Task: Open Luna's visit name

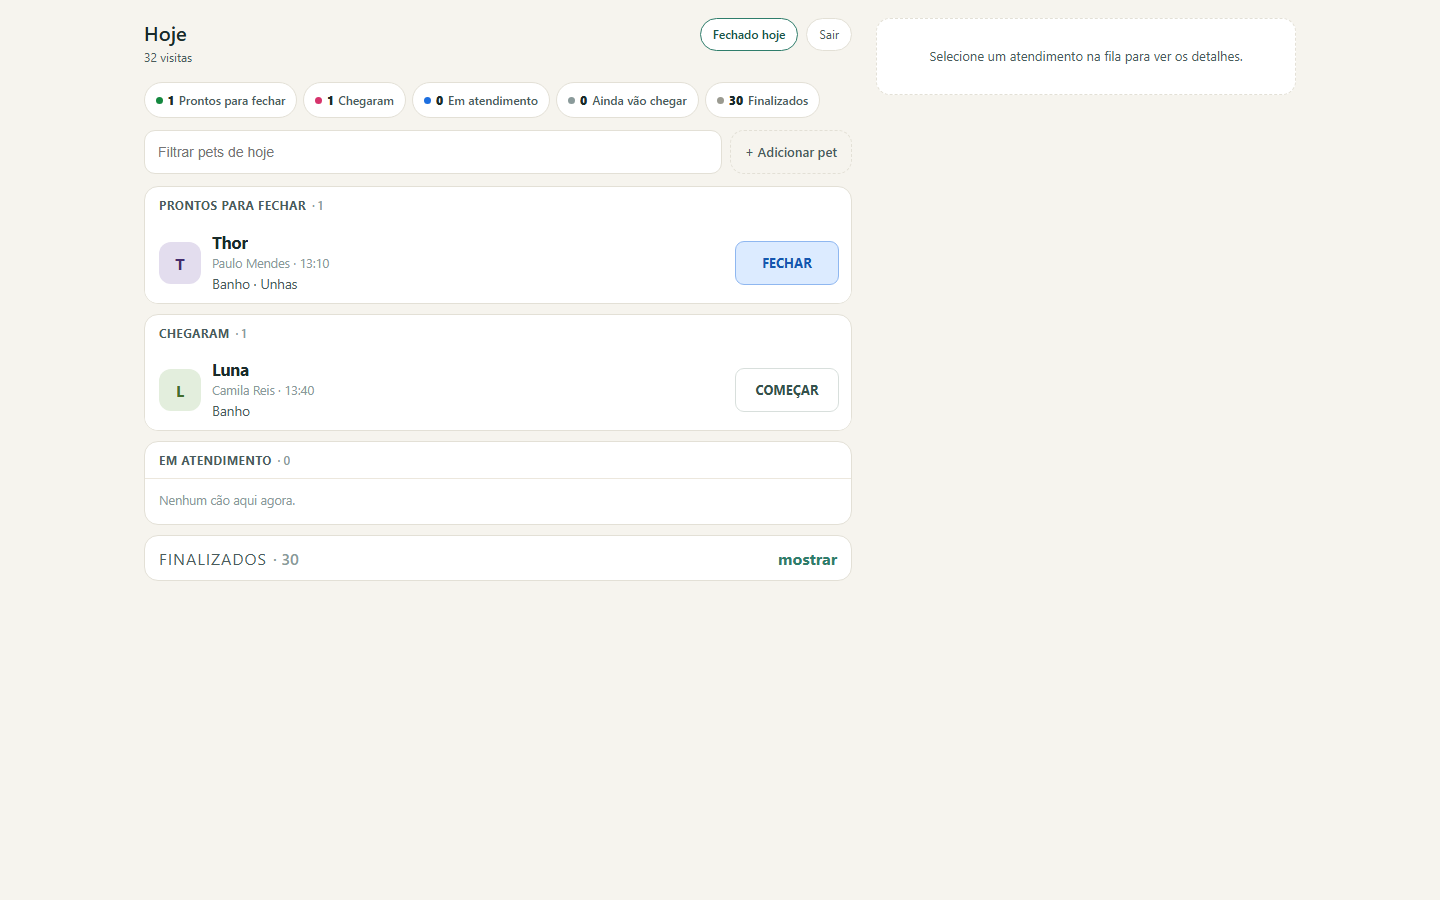Action: 230,370
